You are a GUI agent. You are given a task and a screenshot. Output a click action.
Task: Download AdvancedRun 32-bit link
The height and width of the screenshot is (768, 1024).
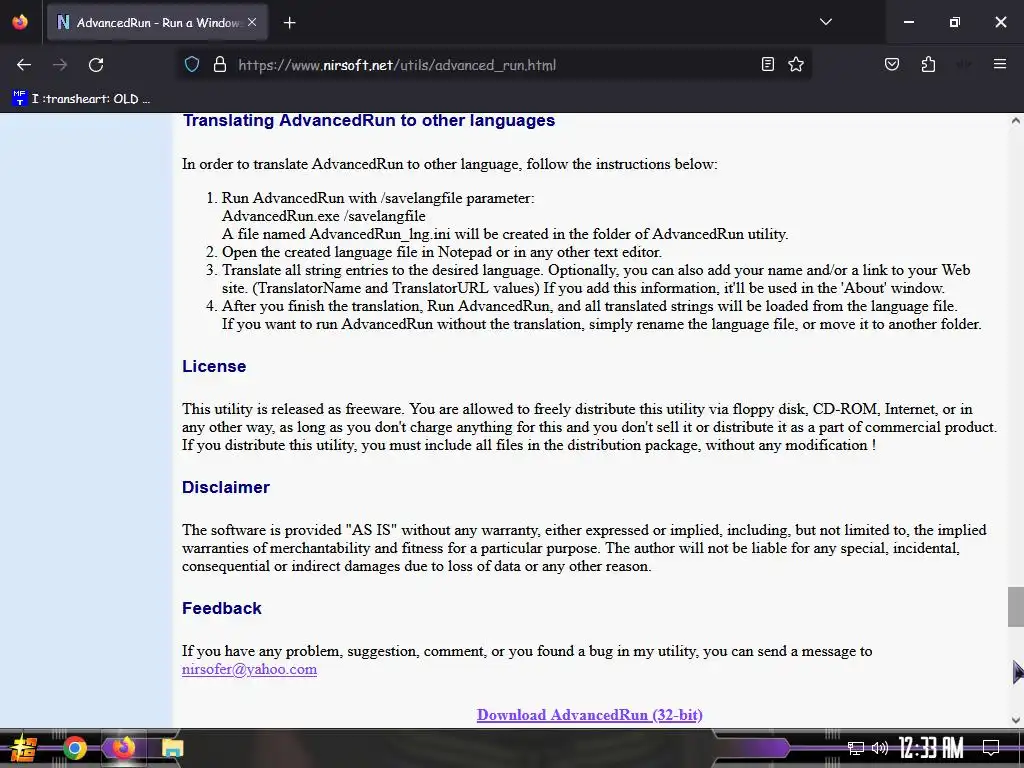[x=590, y=715]
